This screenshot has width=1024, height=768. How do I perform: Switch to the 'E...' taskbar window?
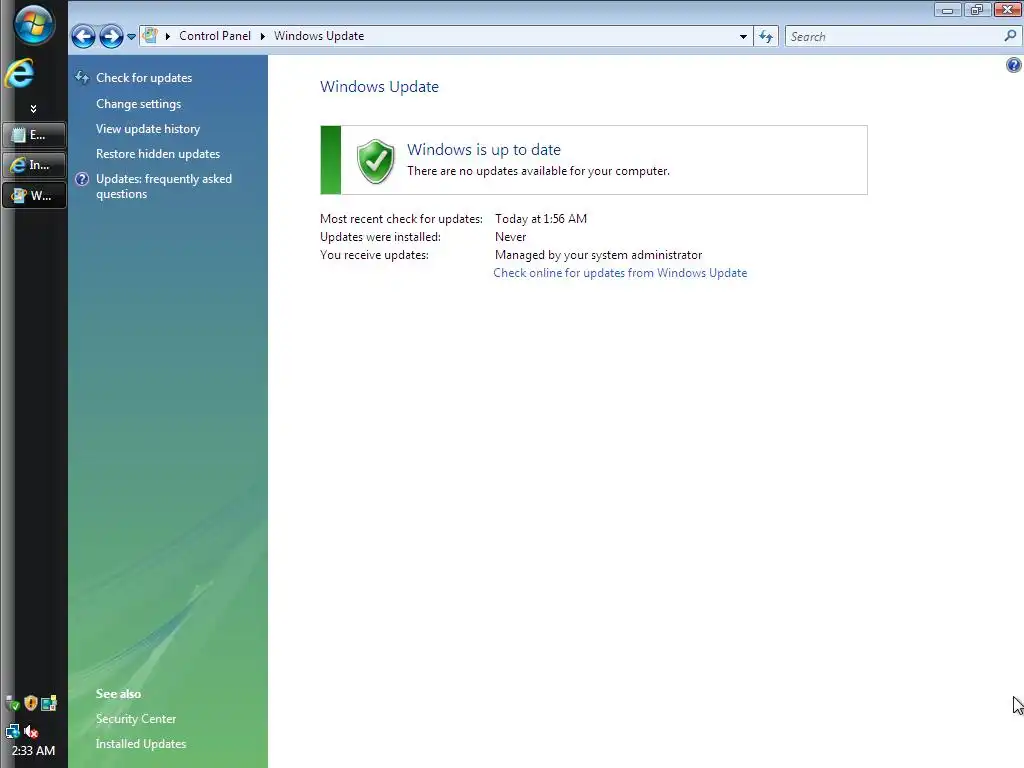click(x=34, y=135)
